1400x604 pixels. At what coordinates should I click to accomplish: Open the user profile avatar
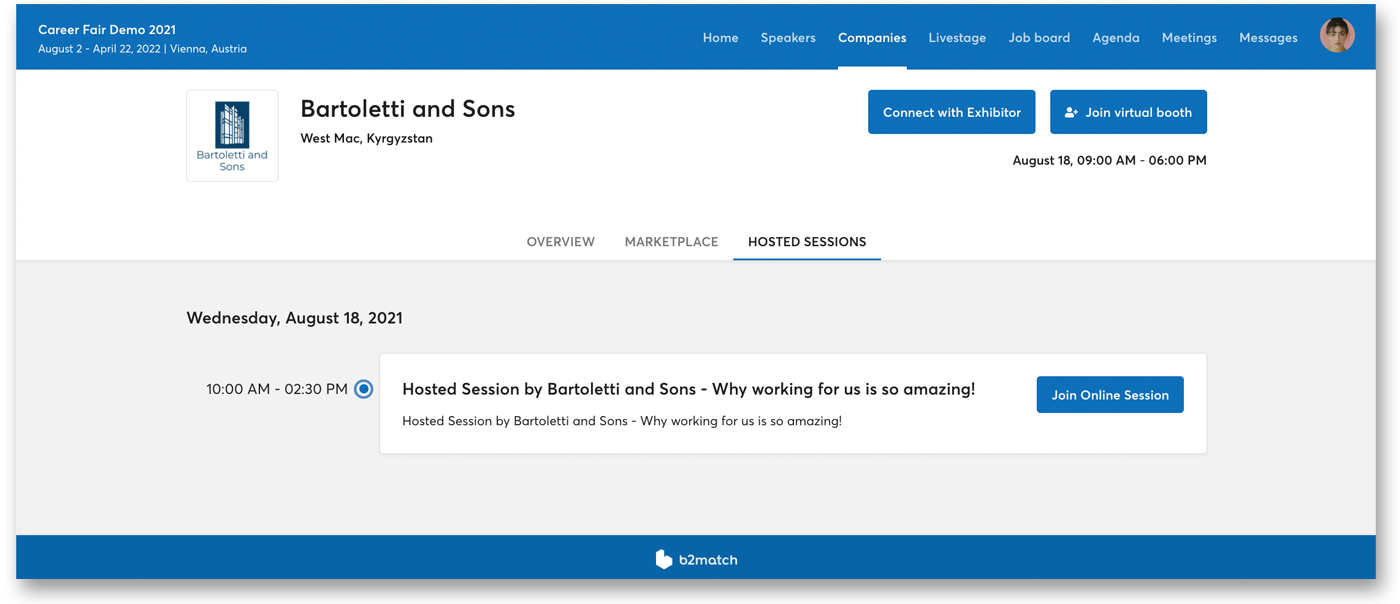pyautogui.click(x=1337, y=36)
